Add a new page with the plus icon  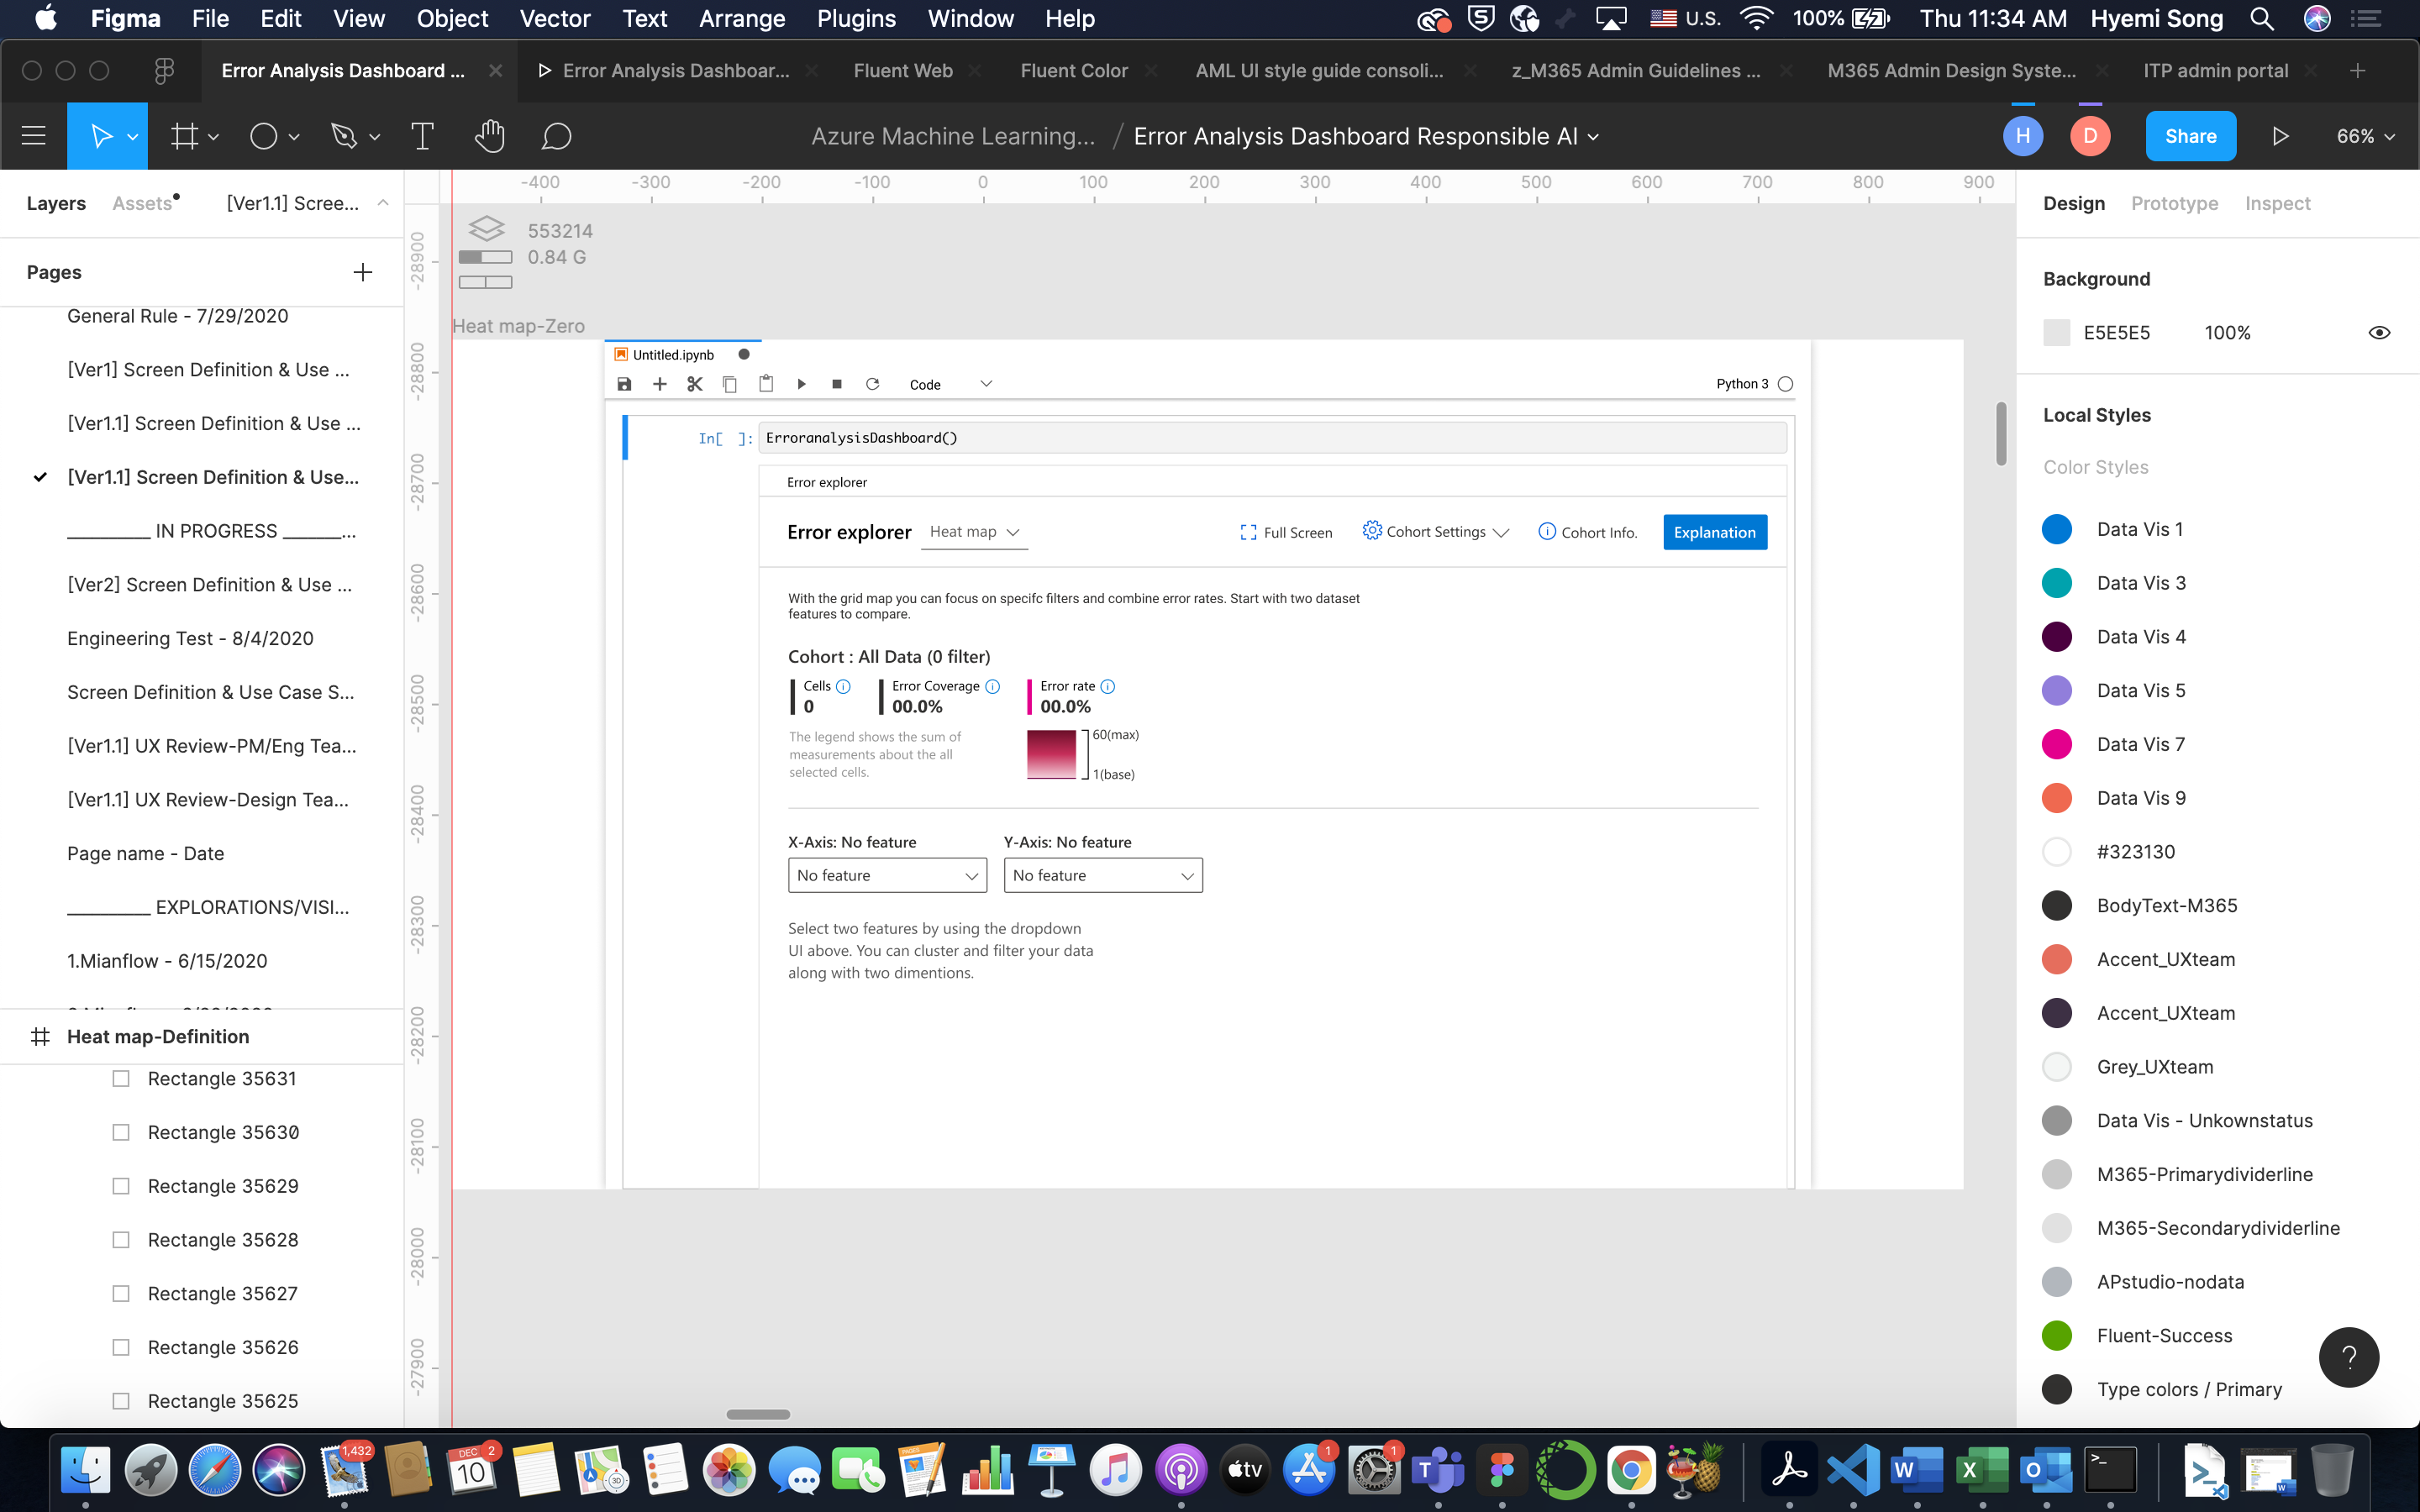[x=363, y=271]
